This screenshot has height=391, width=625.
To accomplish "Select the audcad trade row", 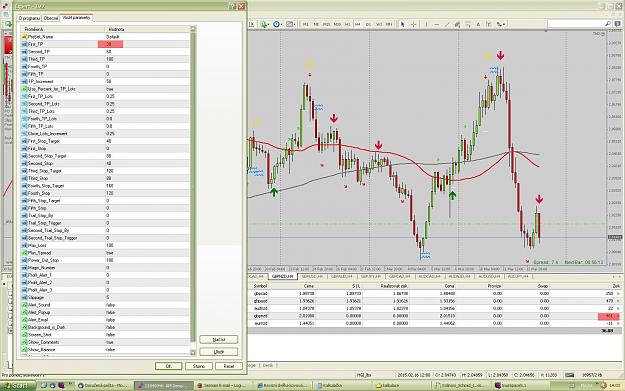I will coord(434,308).
